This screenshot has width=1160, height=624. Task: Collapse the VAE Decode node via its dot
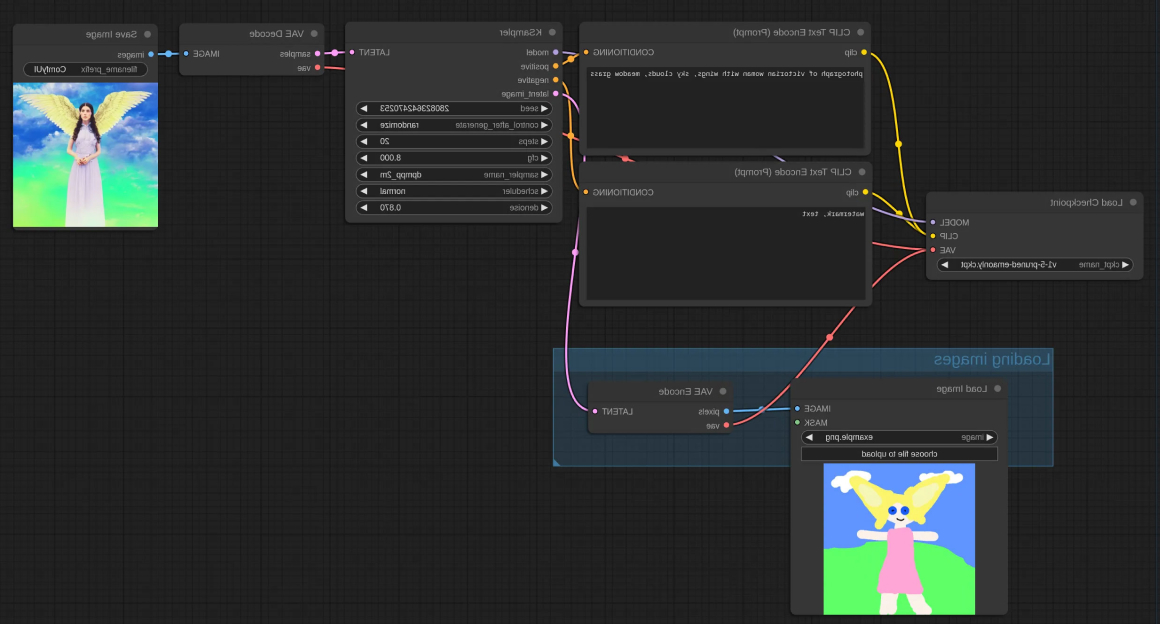click(x=313, y=33)
